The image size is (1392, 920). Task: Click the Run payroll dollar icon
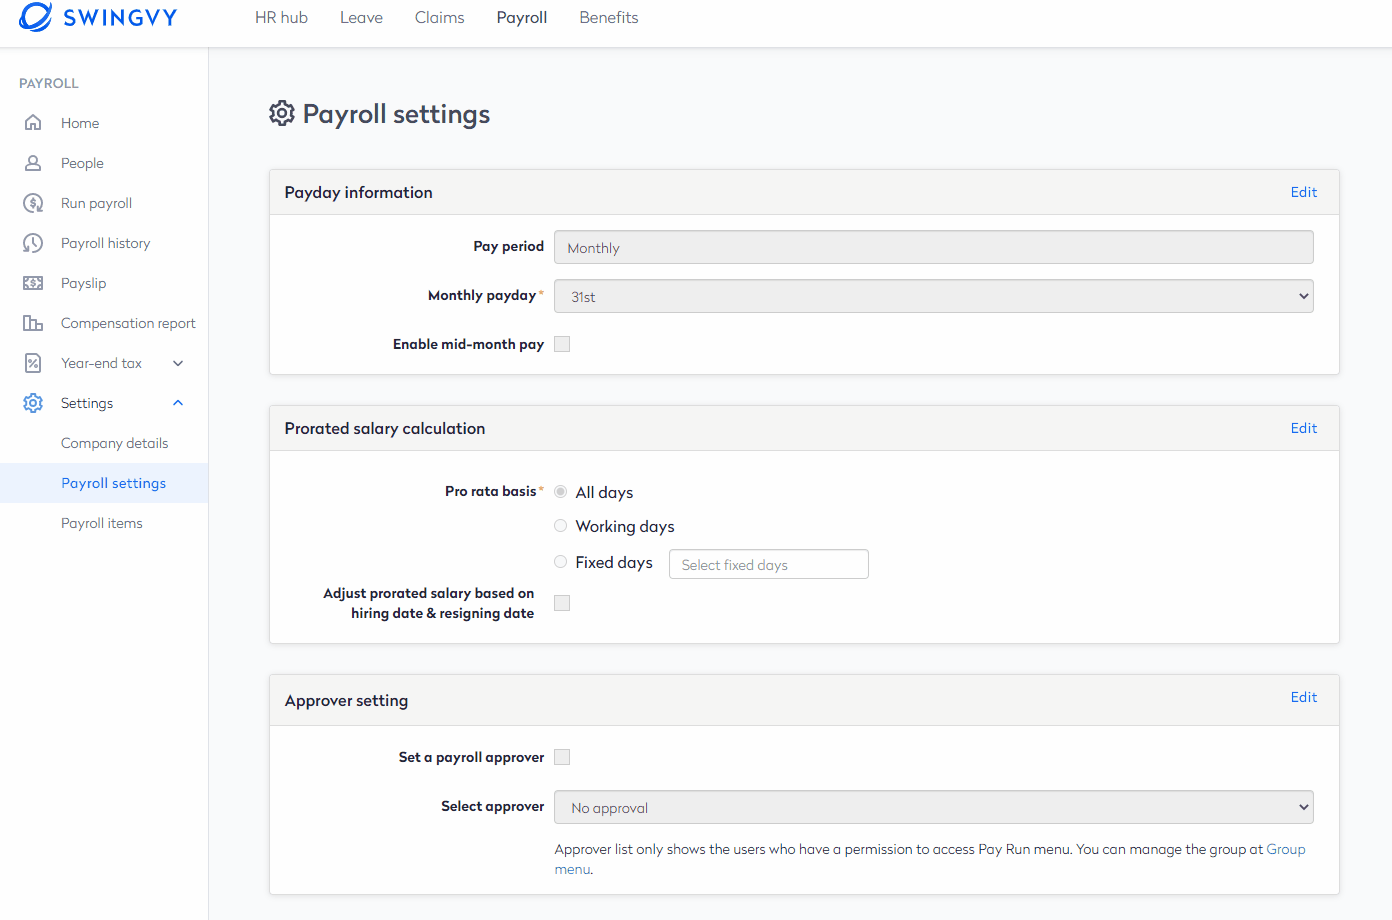pyautogui.click(x=33, y=203)
